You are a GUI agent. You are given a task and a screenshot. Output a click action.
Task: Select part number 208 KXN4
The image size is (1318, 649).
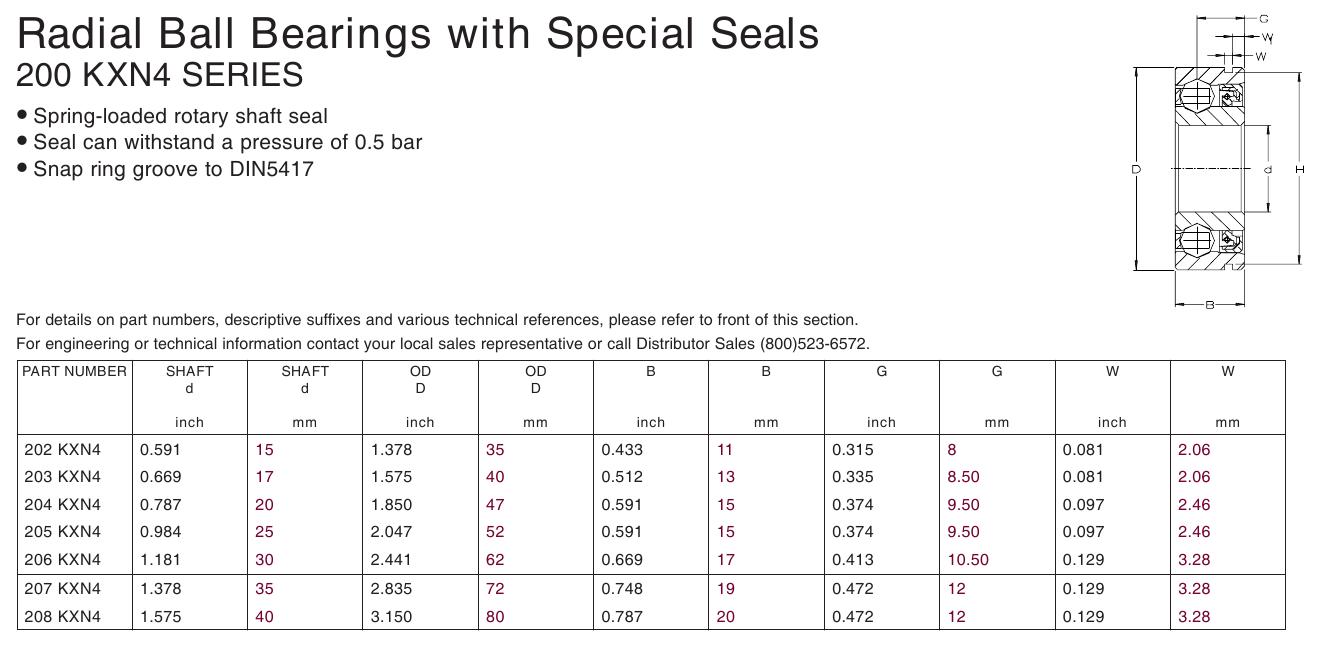pyautogui.click(x=62, y=617)
